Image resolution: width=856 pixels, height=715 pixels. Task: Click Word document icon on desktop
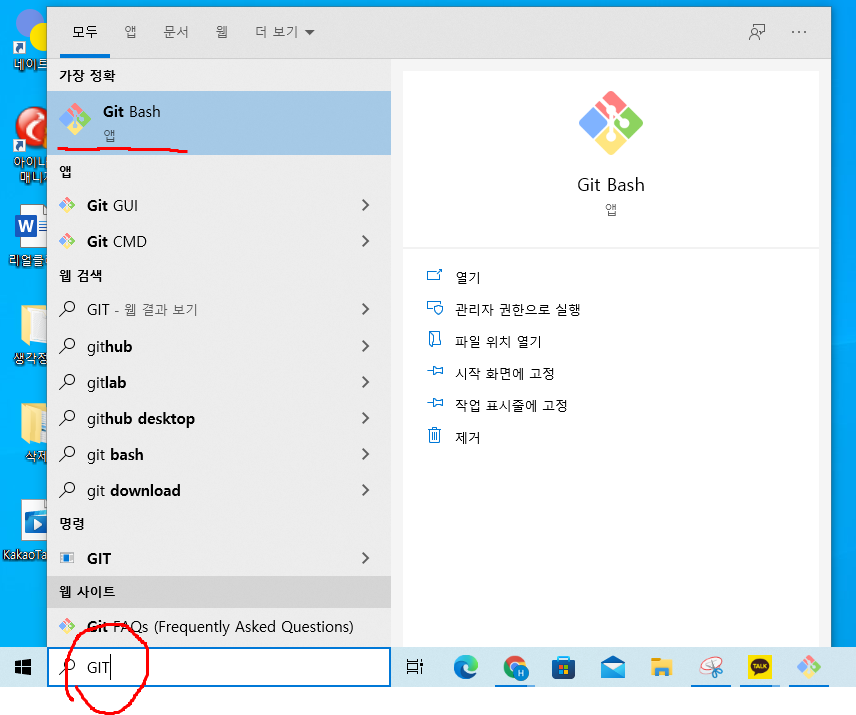tap(30, 227)
